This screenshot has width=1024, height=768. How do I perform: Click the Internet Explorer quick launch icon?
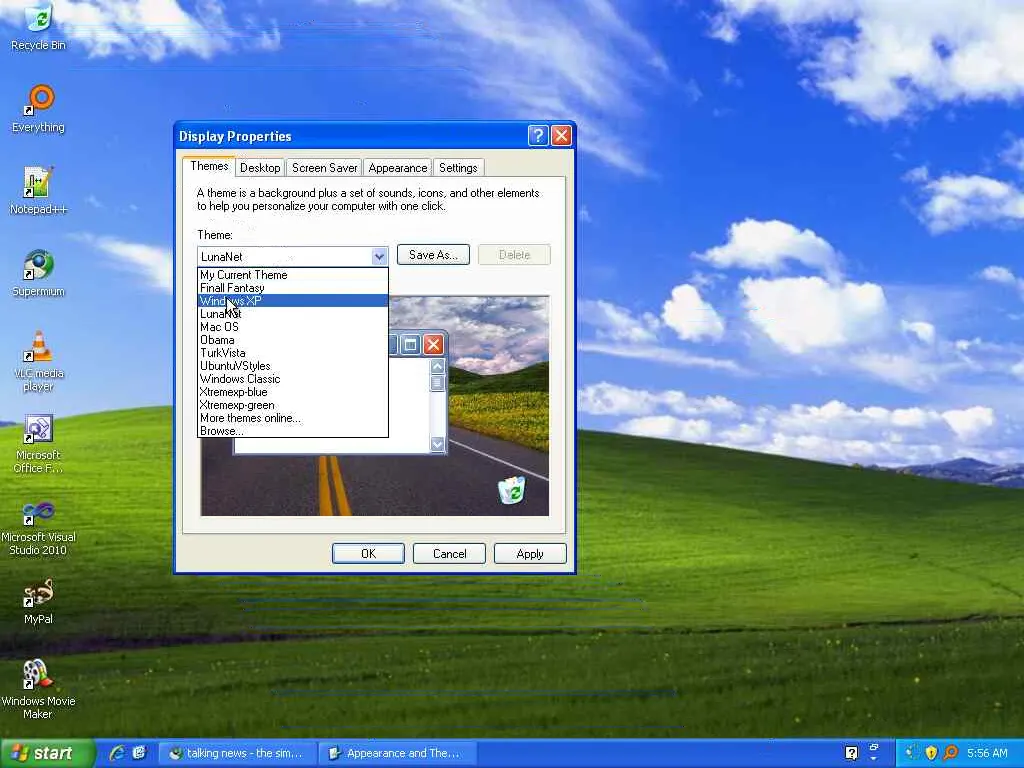[x=117, y=753]
